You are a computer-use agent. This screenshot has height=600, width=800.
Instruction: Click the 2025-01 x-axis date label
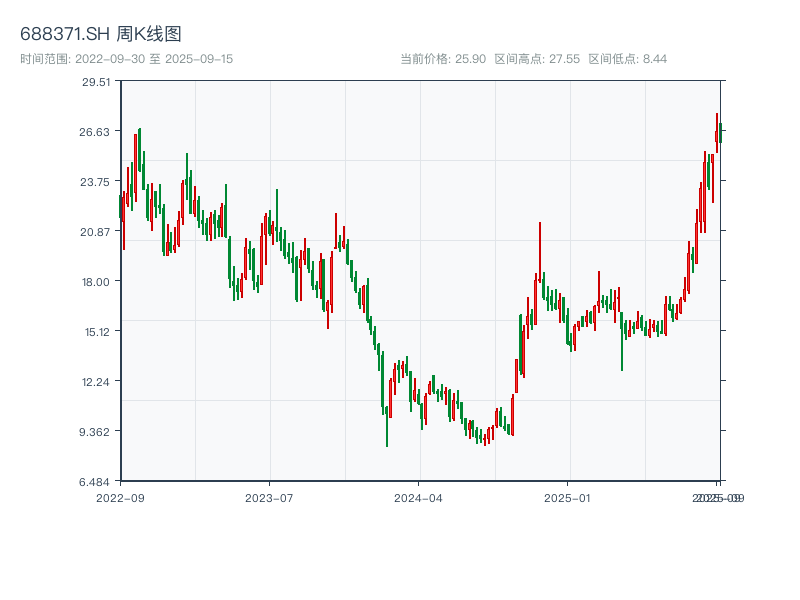click(568, 497)
